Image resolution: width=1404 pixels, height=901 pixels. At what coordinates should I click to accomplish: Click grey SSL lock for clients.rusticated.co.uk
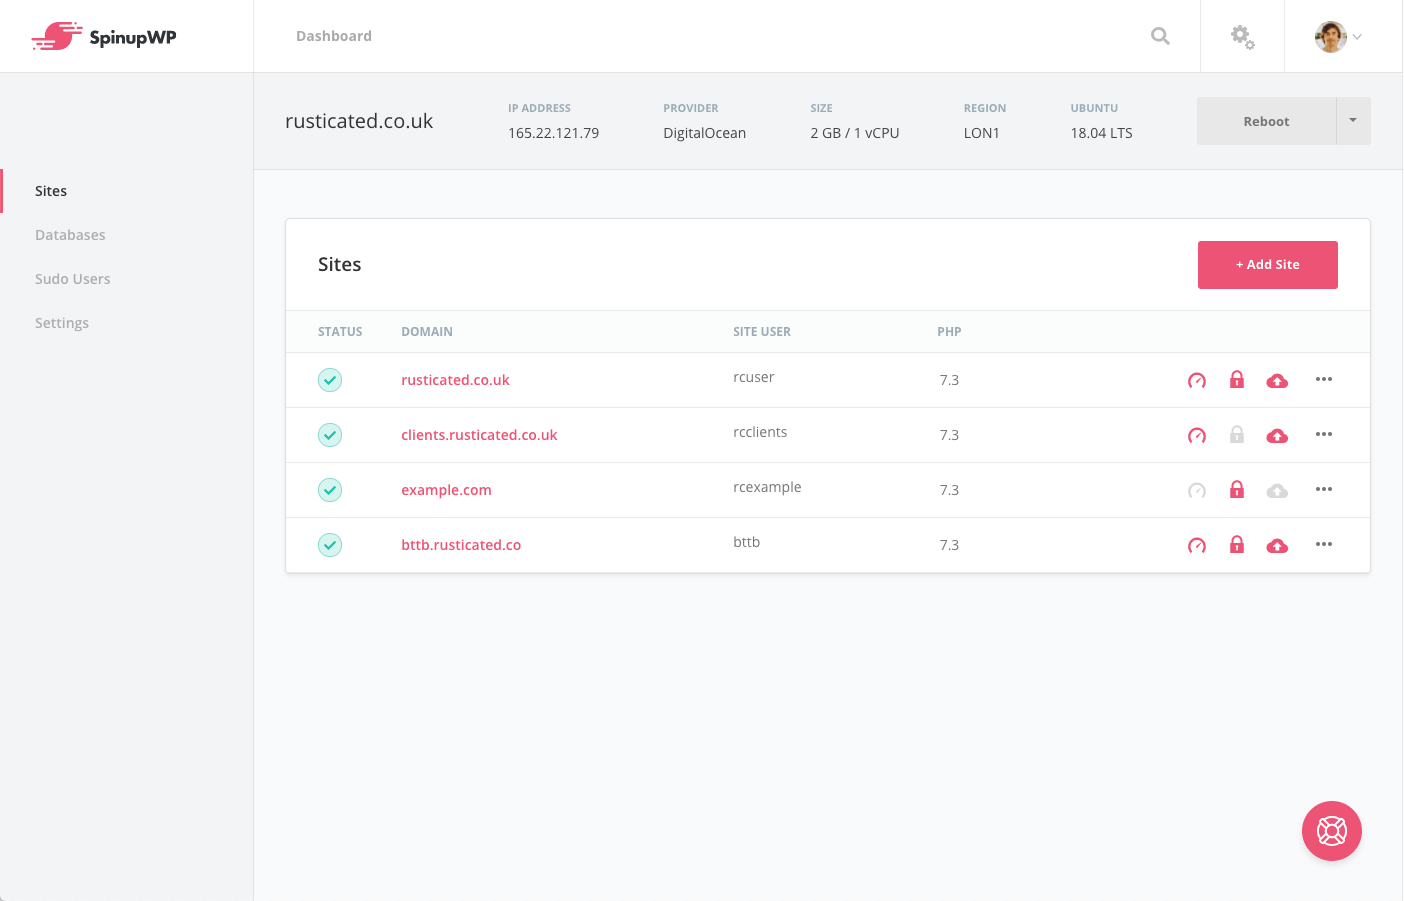click(x=1237, y=434)
